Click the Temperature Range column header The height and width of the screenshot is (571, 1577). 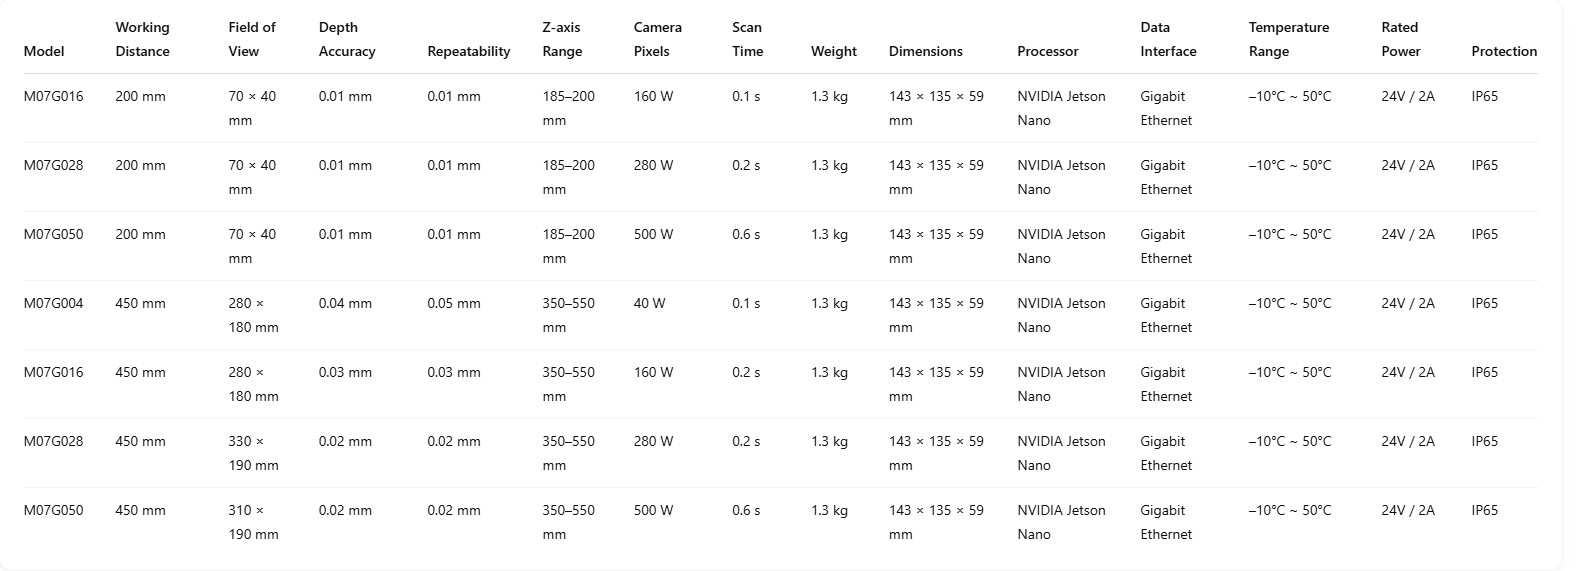[x=1289, y=39]
